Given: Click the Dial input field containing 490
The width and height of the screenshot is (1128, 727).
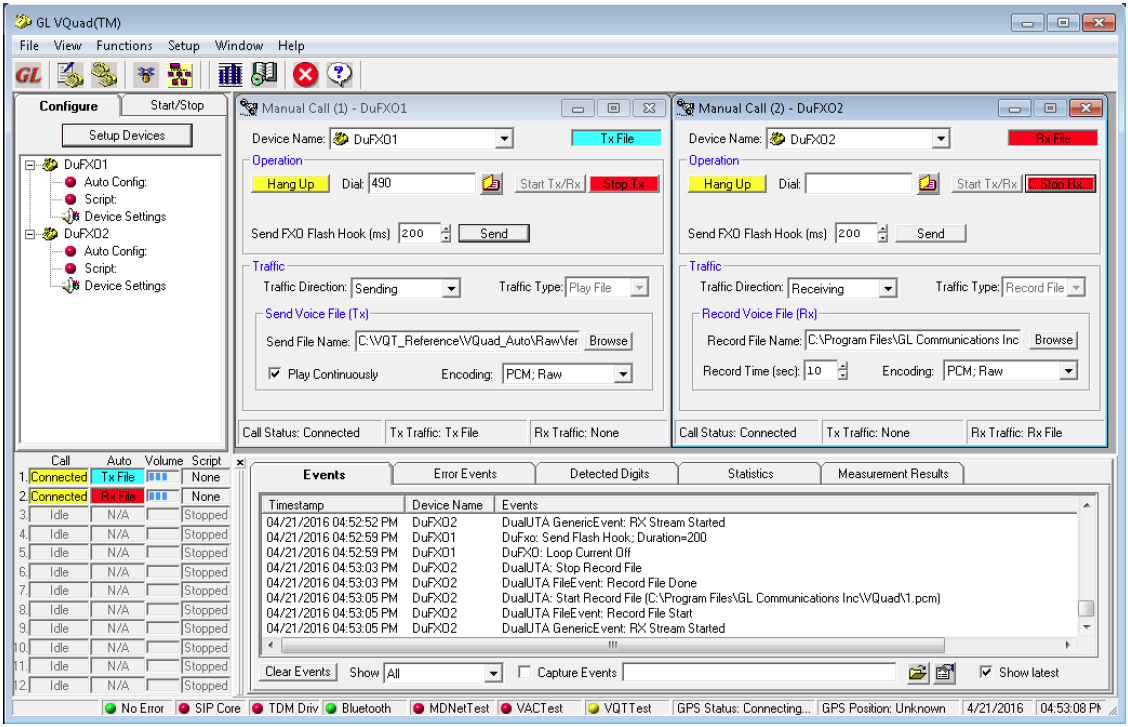Looking at the screenshot, I should [x=422, y=183].
